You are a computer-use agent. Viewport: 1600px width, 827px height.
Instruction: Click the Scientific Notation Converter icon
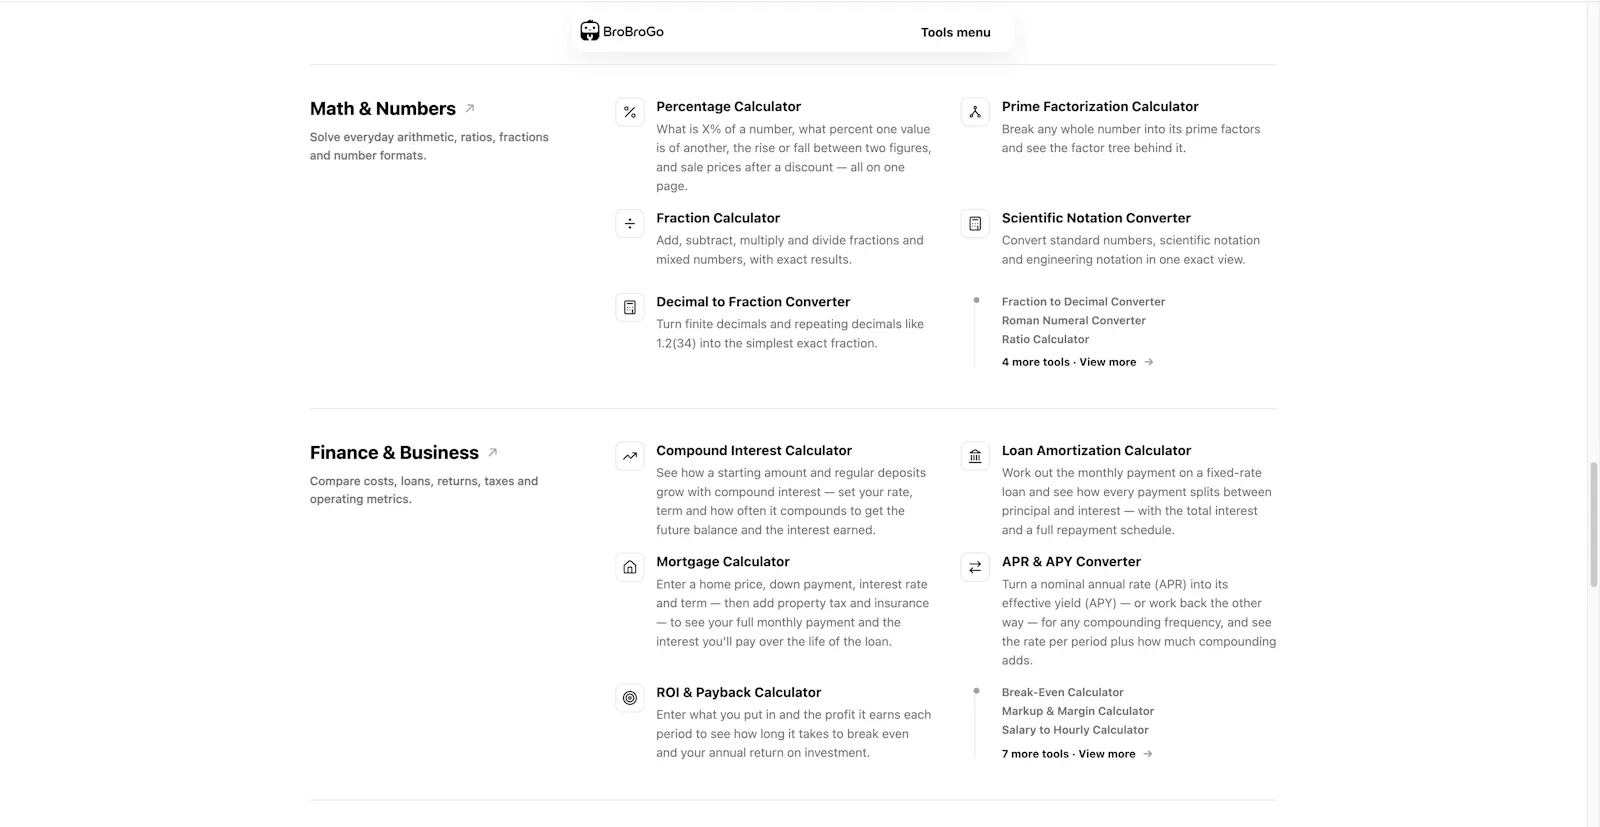click(975, 223)
